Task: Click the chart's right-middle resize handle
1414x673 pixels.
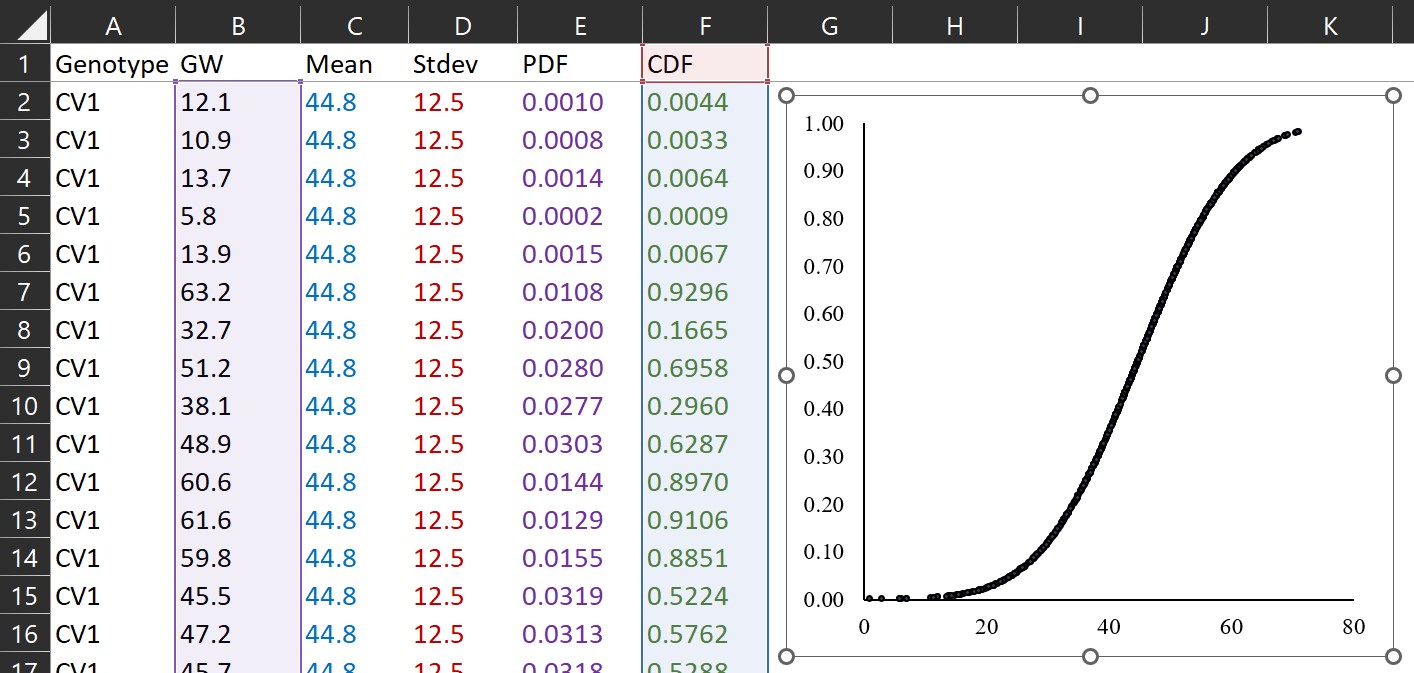Action: click(1394, 375)
